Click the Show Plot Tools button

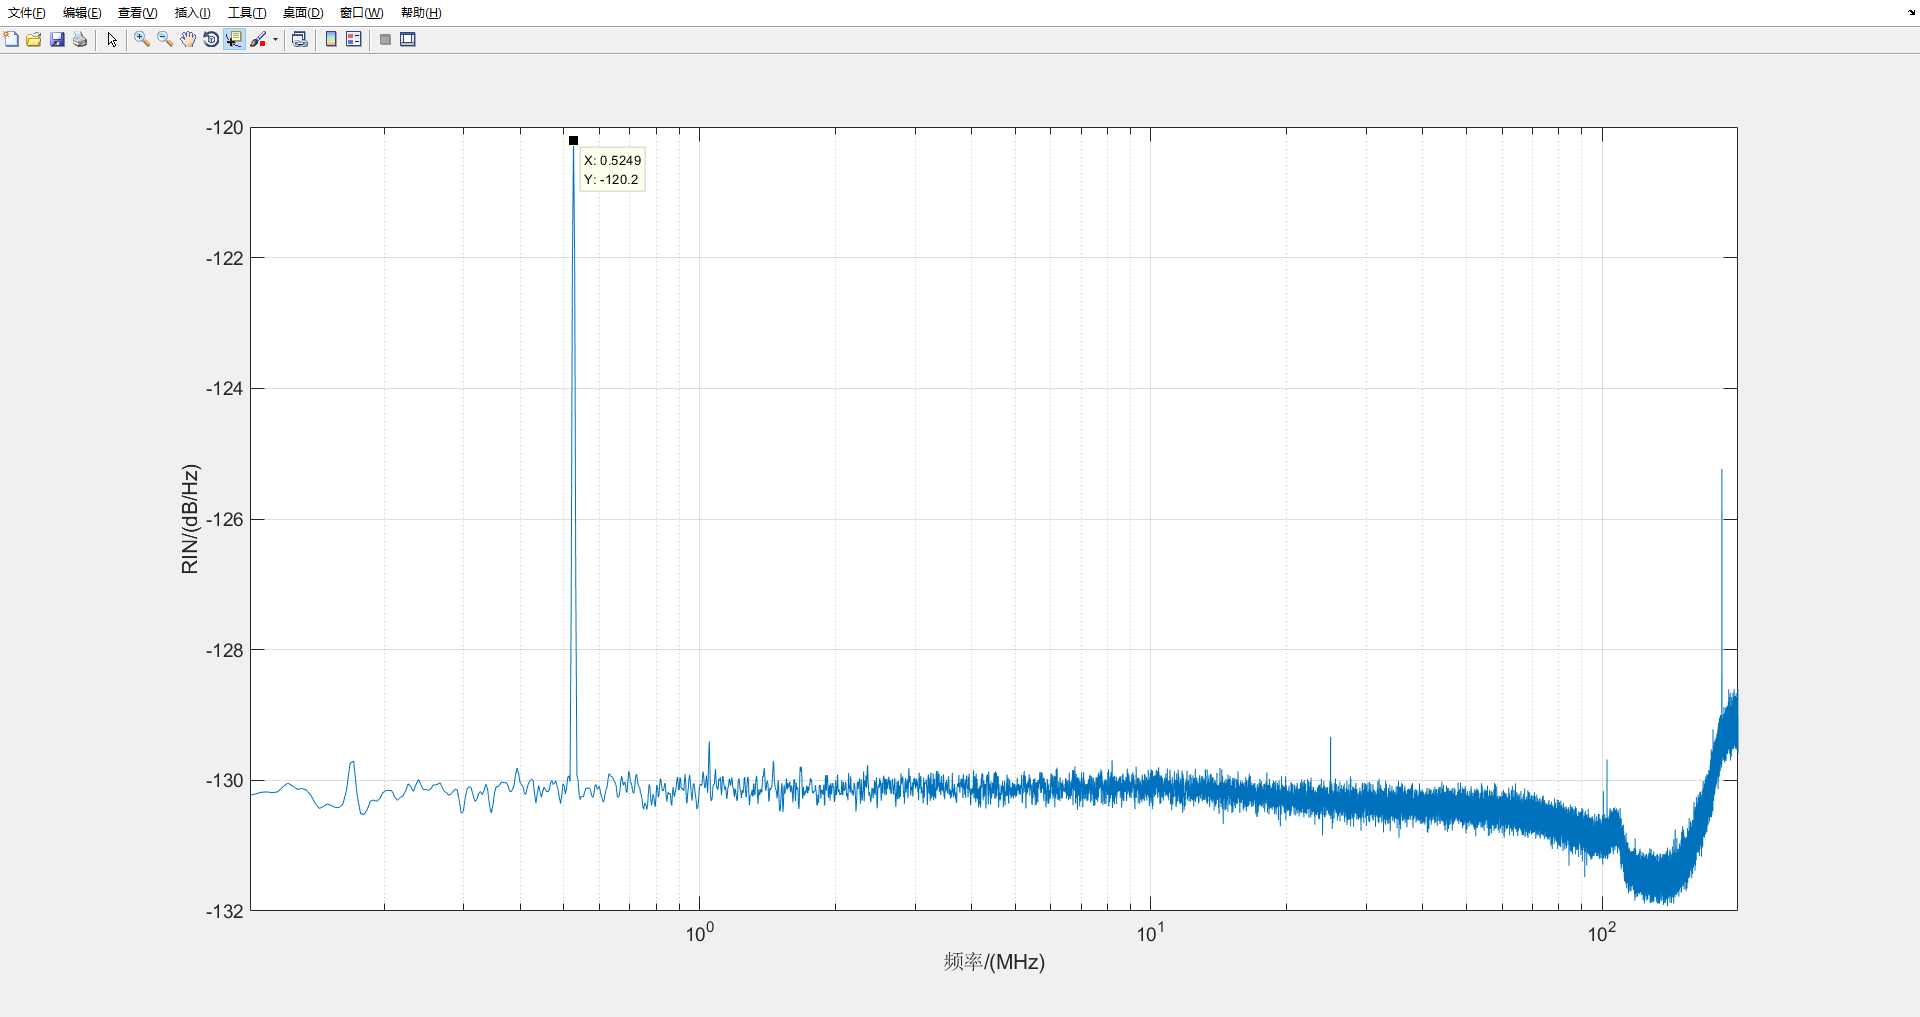coord(408,39)
